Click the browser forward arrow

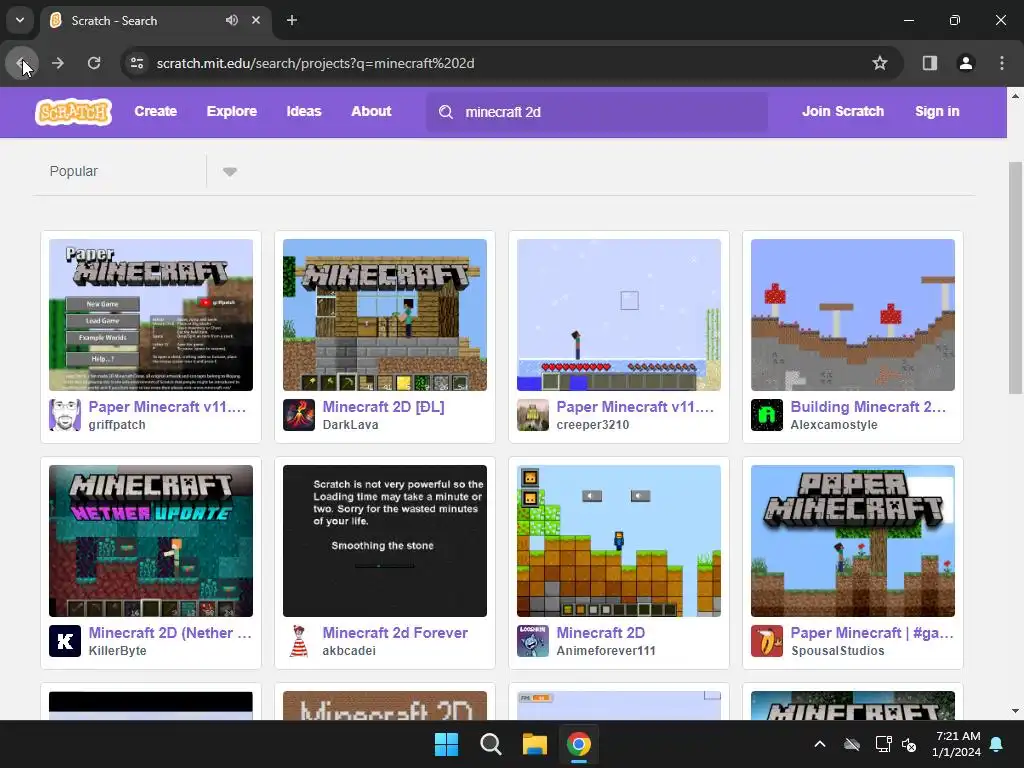[x=58, y=63]
